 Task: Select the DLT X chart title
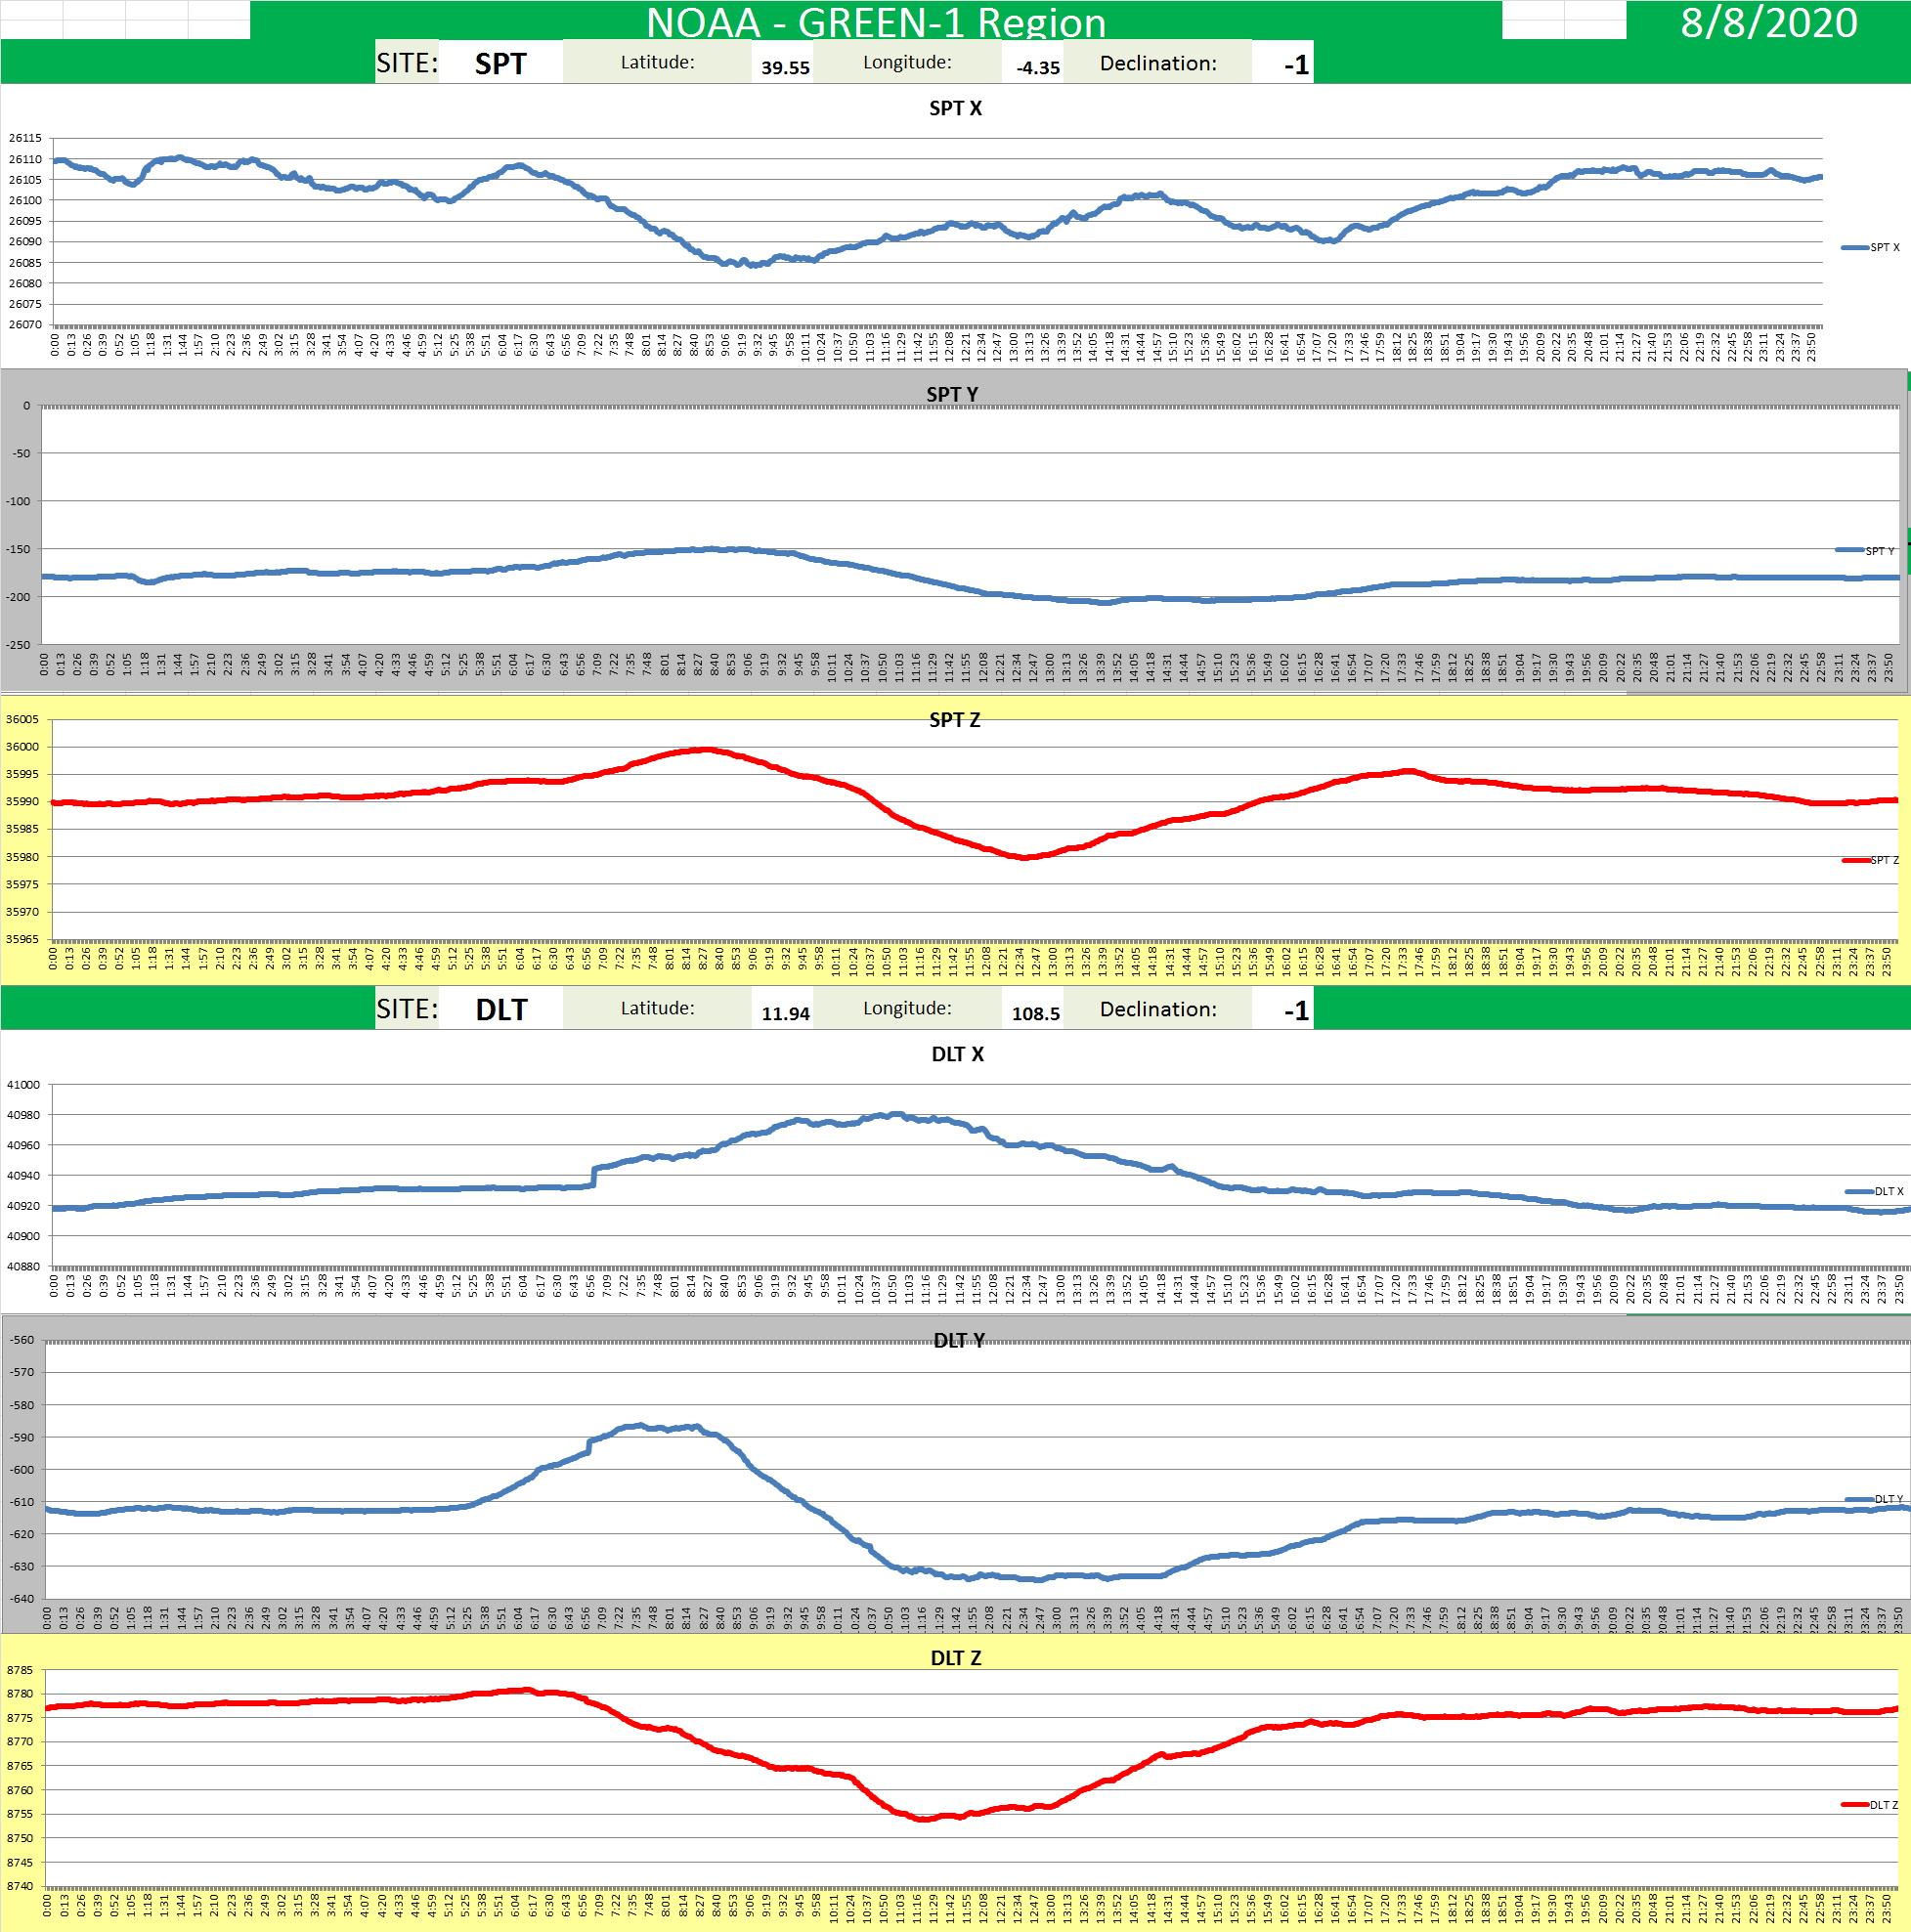click(x=957, y=1054)
